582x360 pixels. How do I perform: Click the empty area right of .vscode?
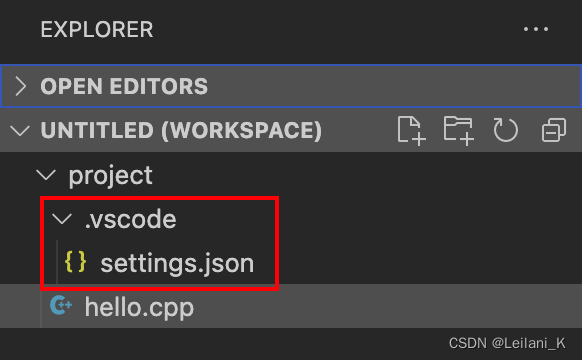pos(427,219)
